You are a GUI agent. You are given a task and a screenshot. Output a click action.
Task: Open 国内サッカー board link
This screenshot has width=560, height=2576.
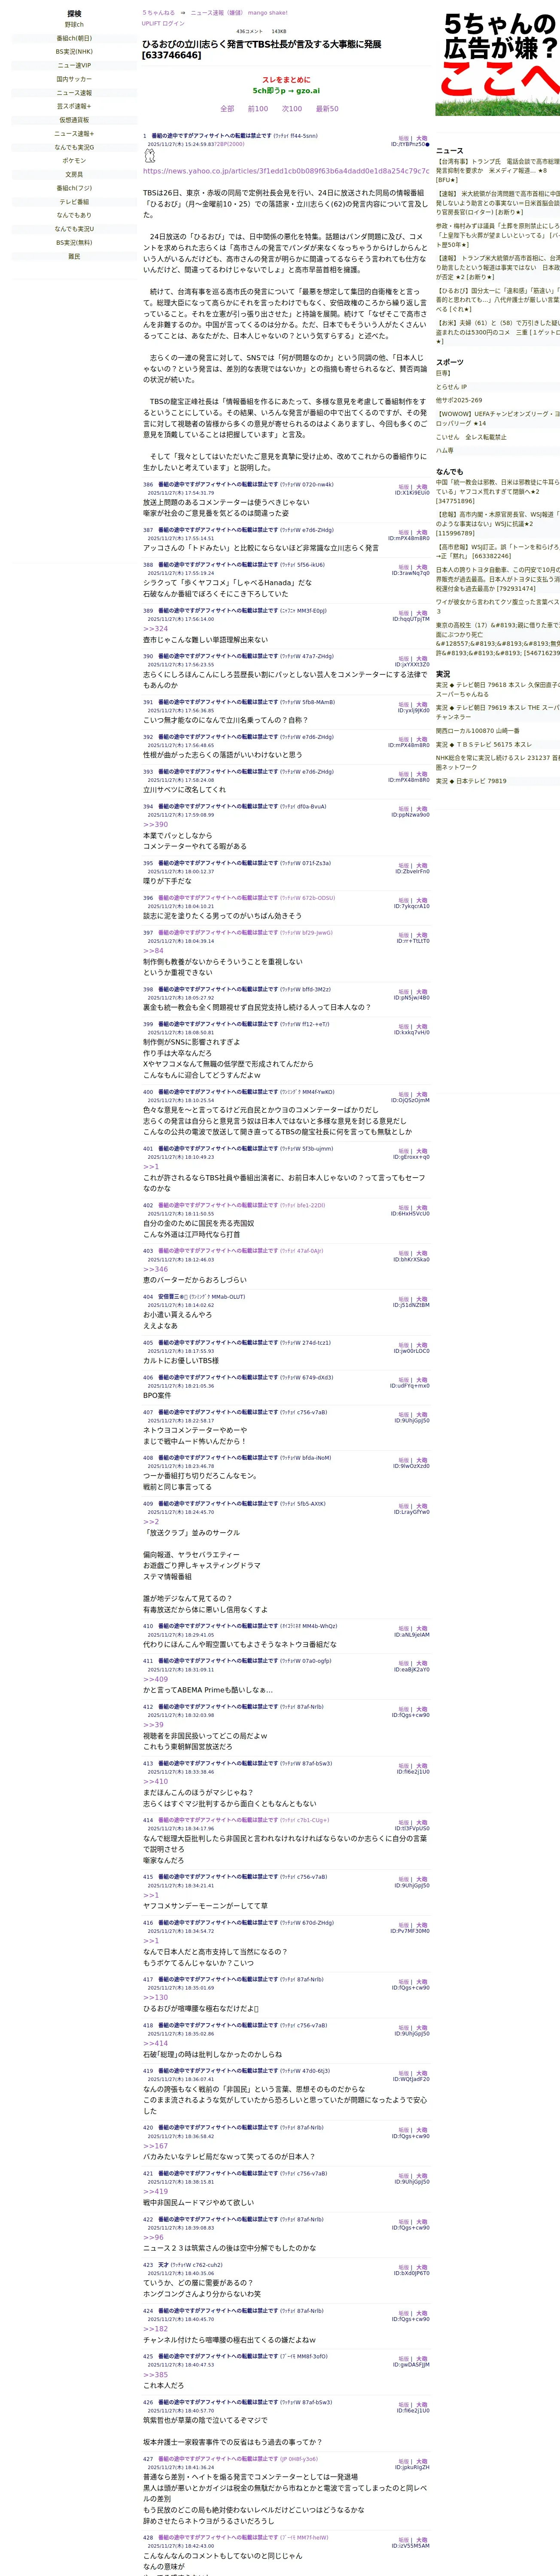(x=74, y=79)
